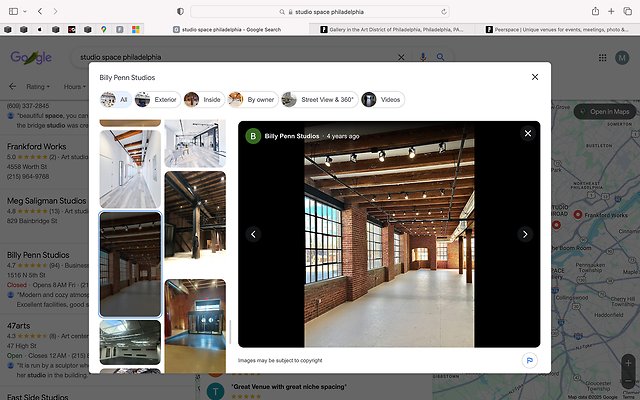Viewport: 640px width, 400px height.
Task: Open a new tab with plus icon
Action: [613, 10]
